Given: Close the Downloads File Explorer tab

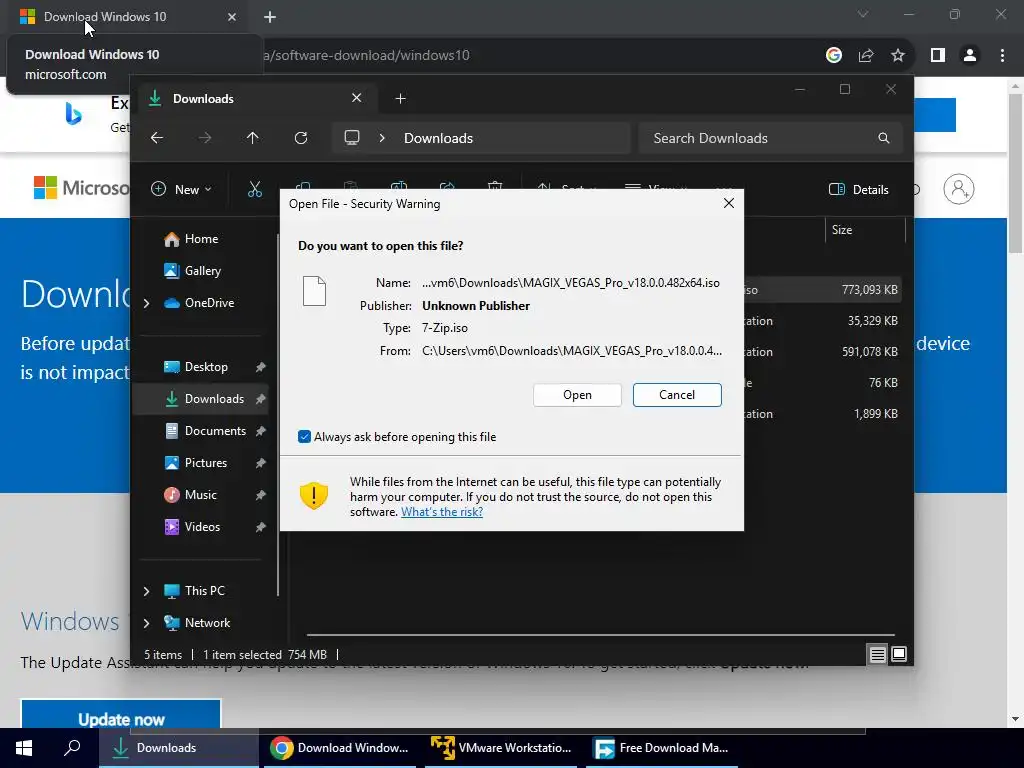Looking at the screenshot, I should pyautogui.click(x=357, y=98).
